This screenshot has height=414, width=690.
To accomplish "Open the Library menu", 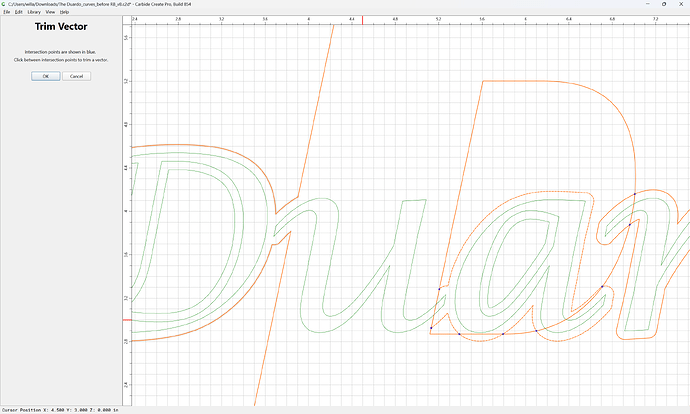I will (x=34, y=12).
